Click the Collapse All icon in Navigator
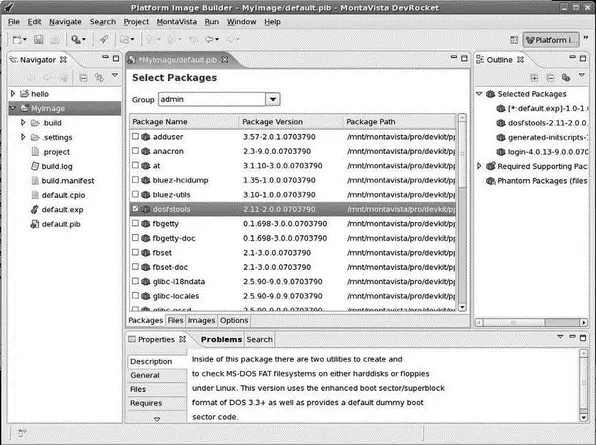The image size is (596, 445). click(83, 78)
